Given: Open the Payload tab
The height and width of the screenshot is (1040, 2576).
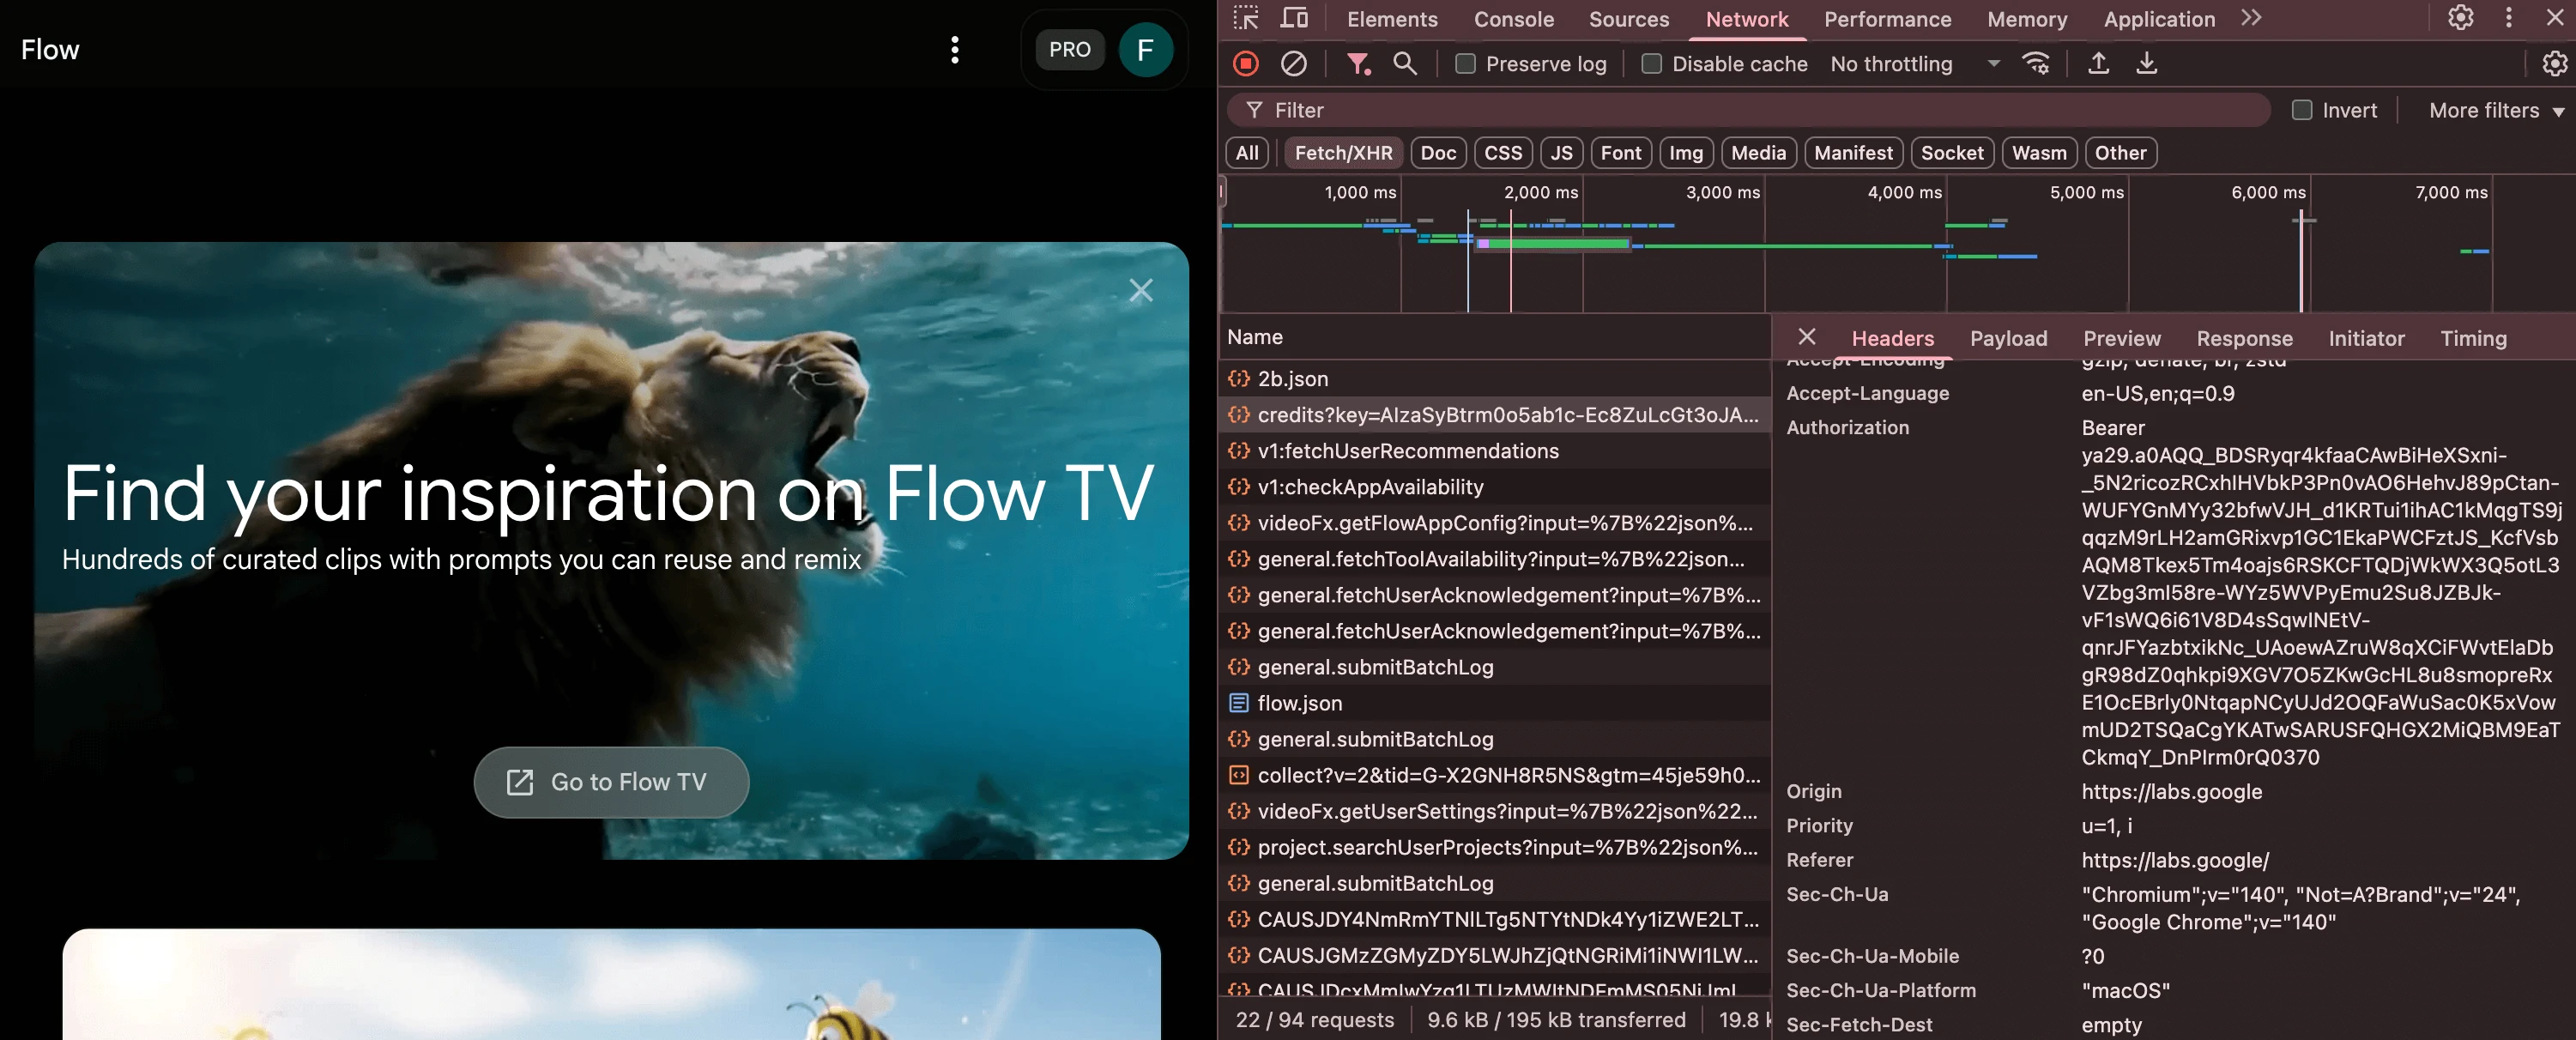Looking at the screenshot, I should 2008,338.
